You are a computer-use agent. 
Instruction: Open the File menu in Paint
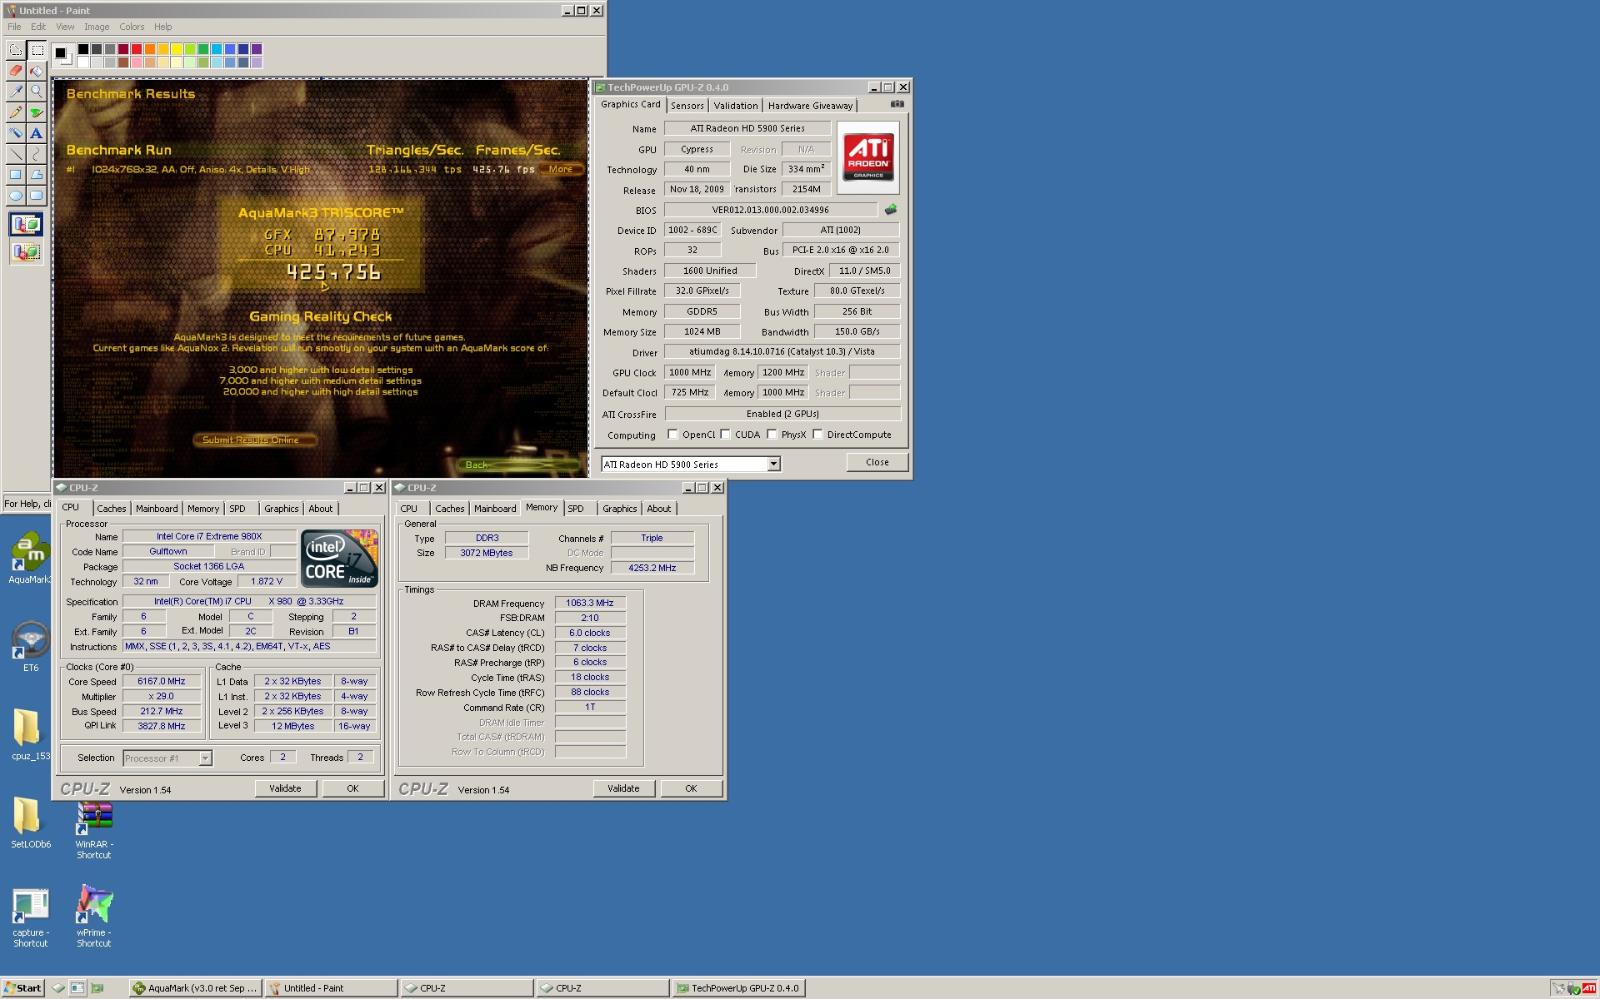[x=15, y=27]
